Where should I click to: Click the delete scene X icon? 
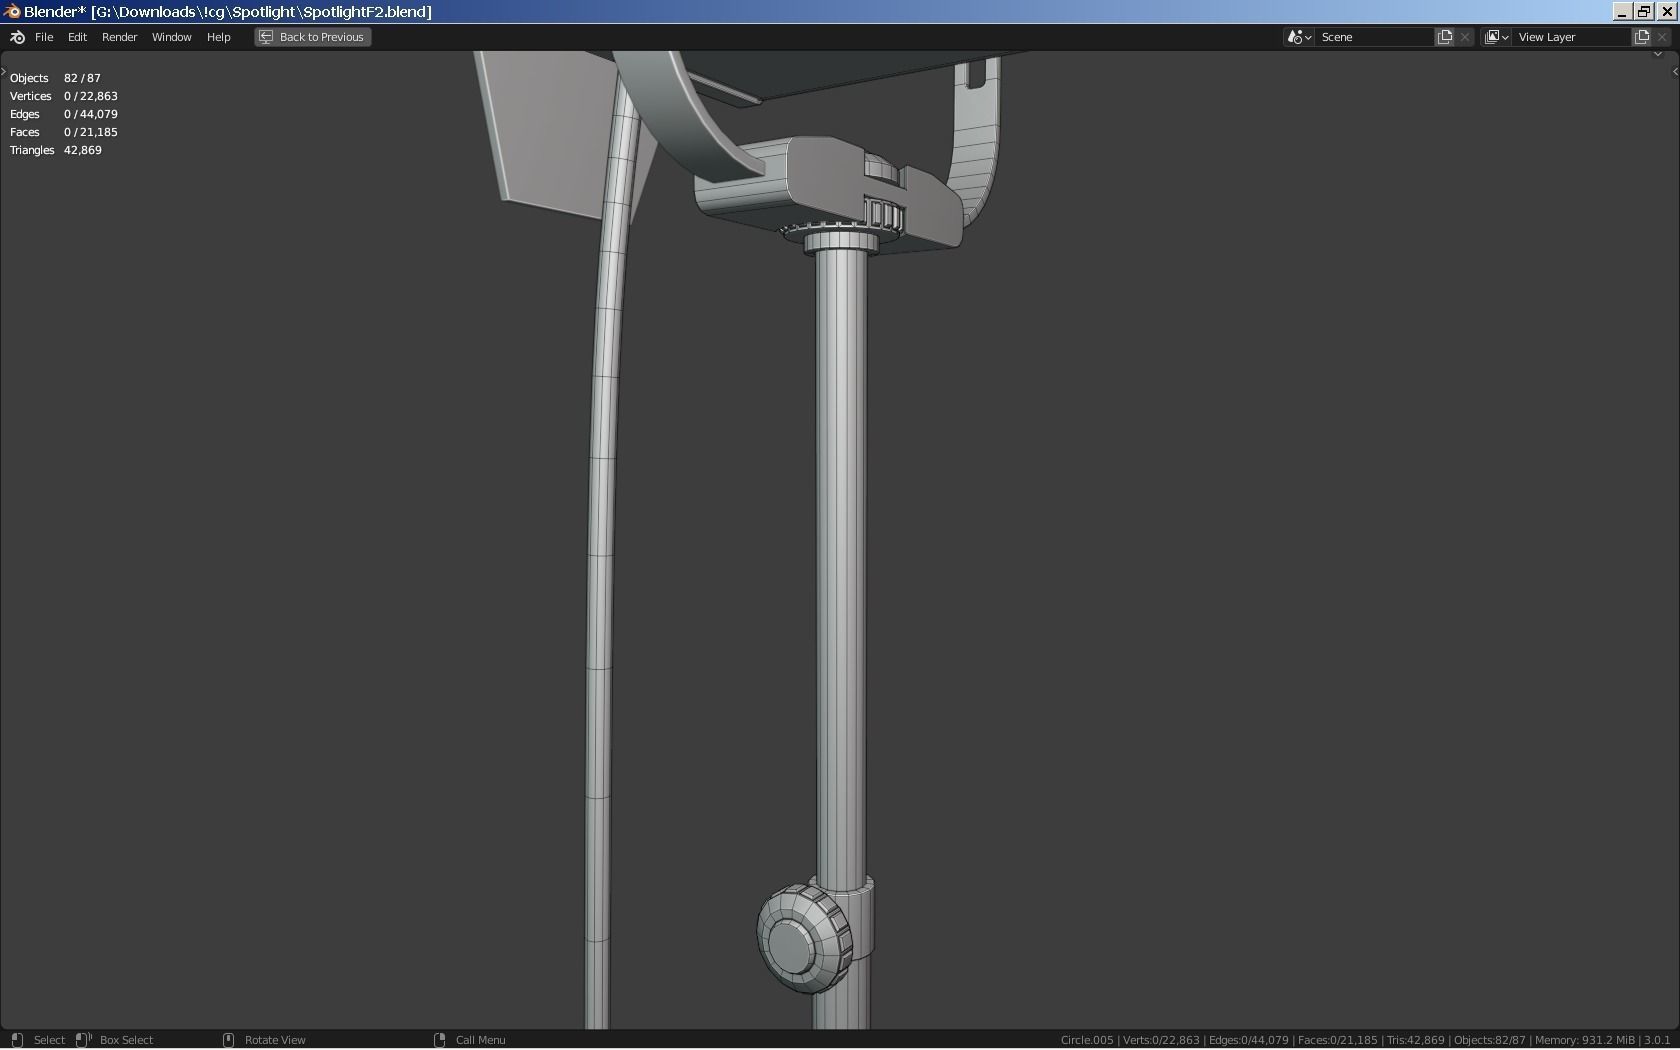click(1465, 37)
